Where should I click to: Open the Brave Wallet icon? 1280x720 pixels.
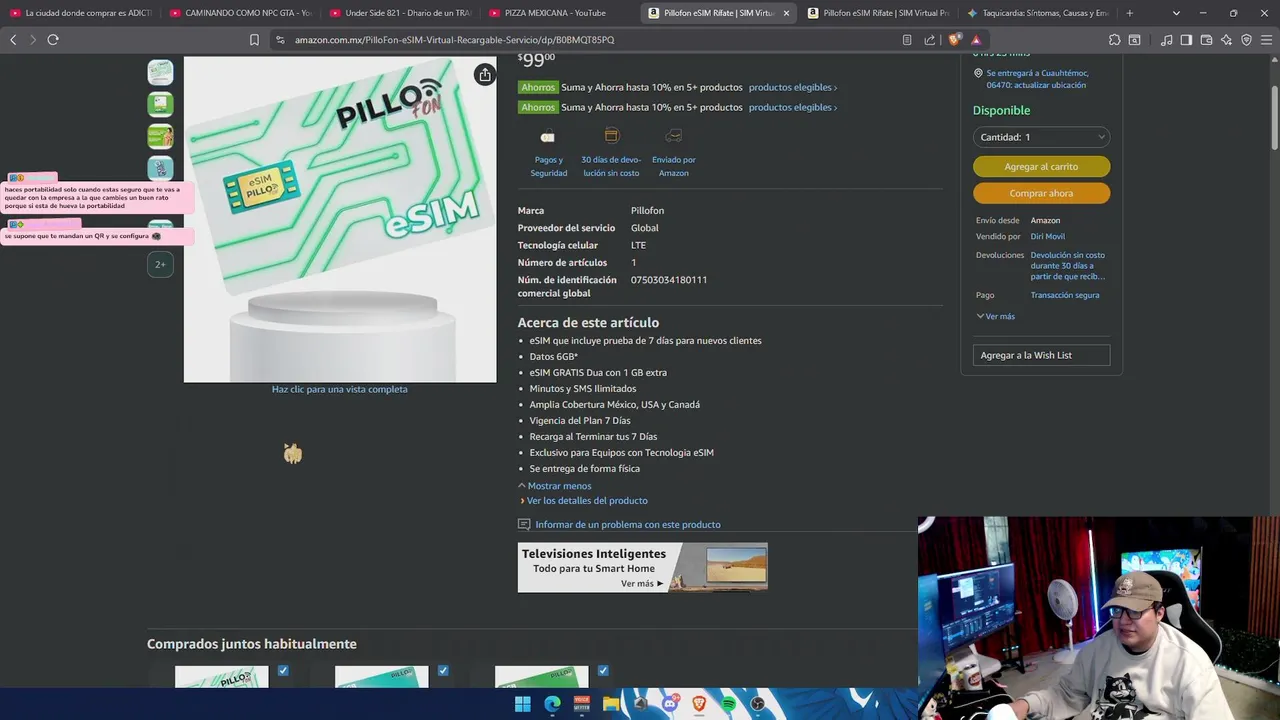coord(1206,40)
